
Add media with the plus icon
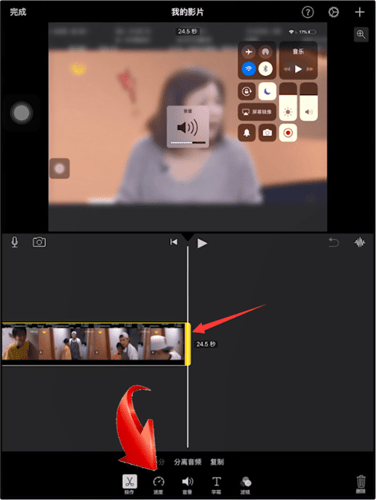[359, 12]
